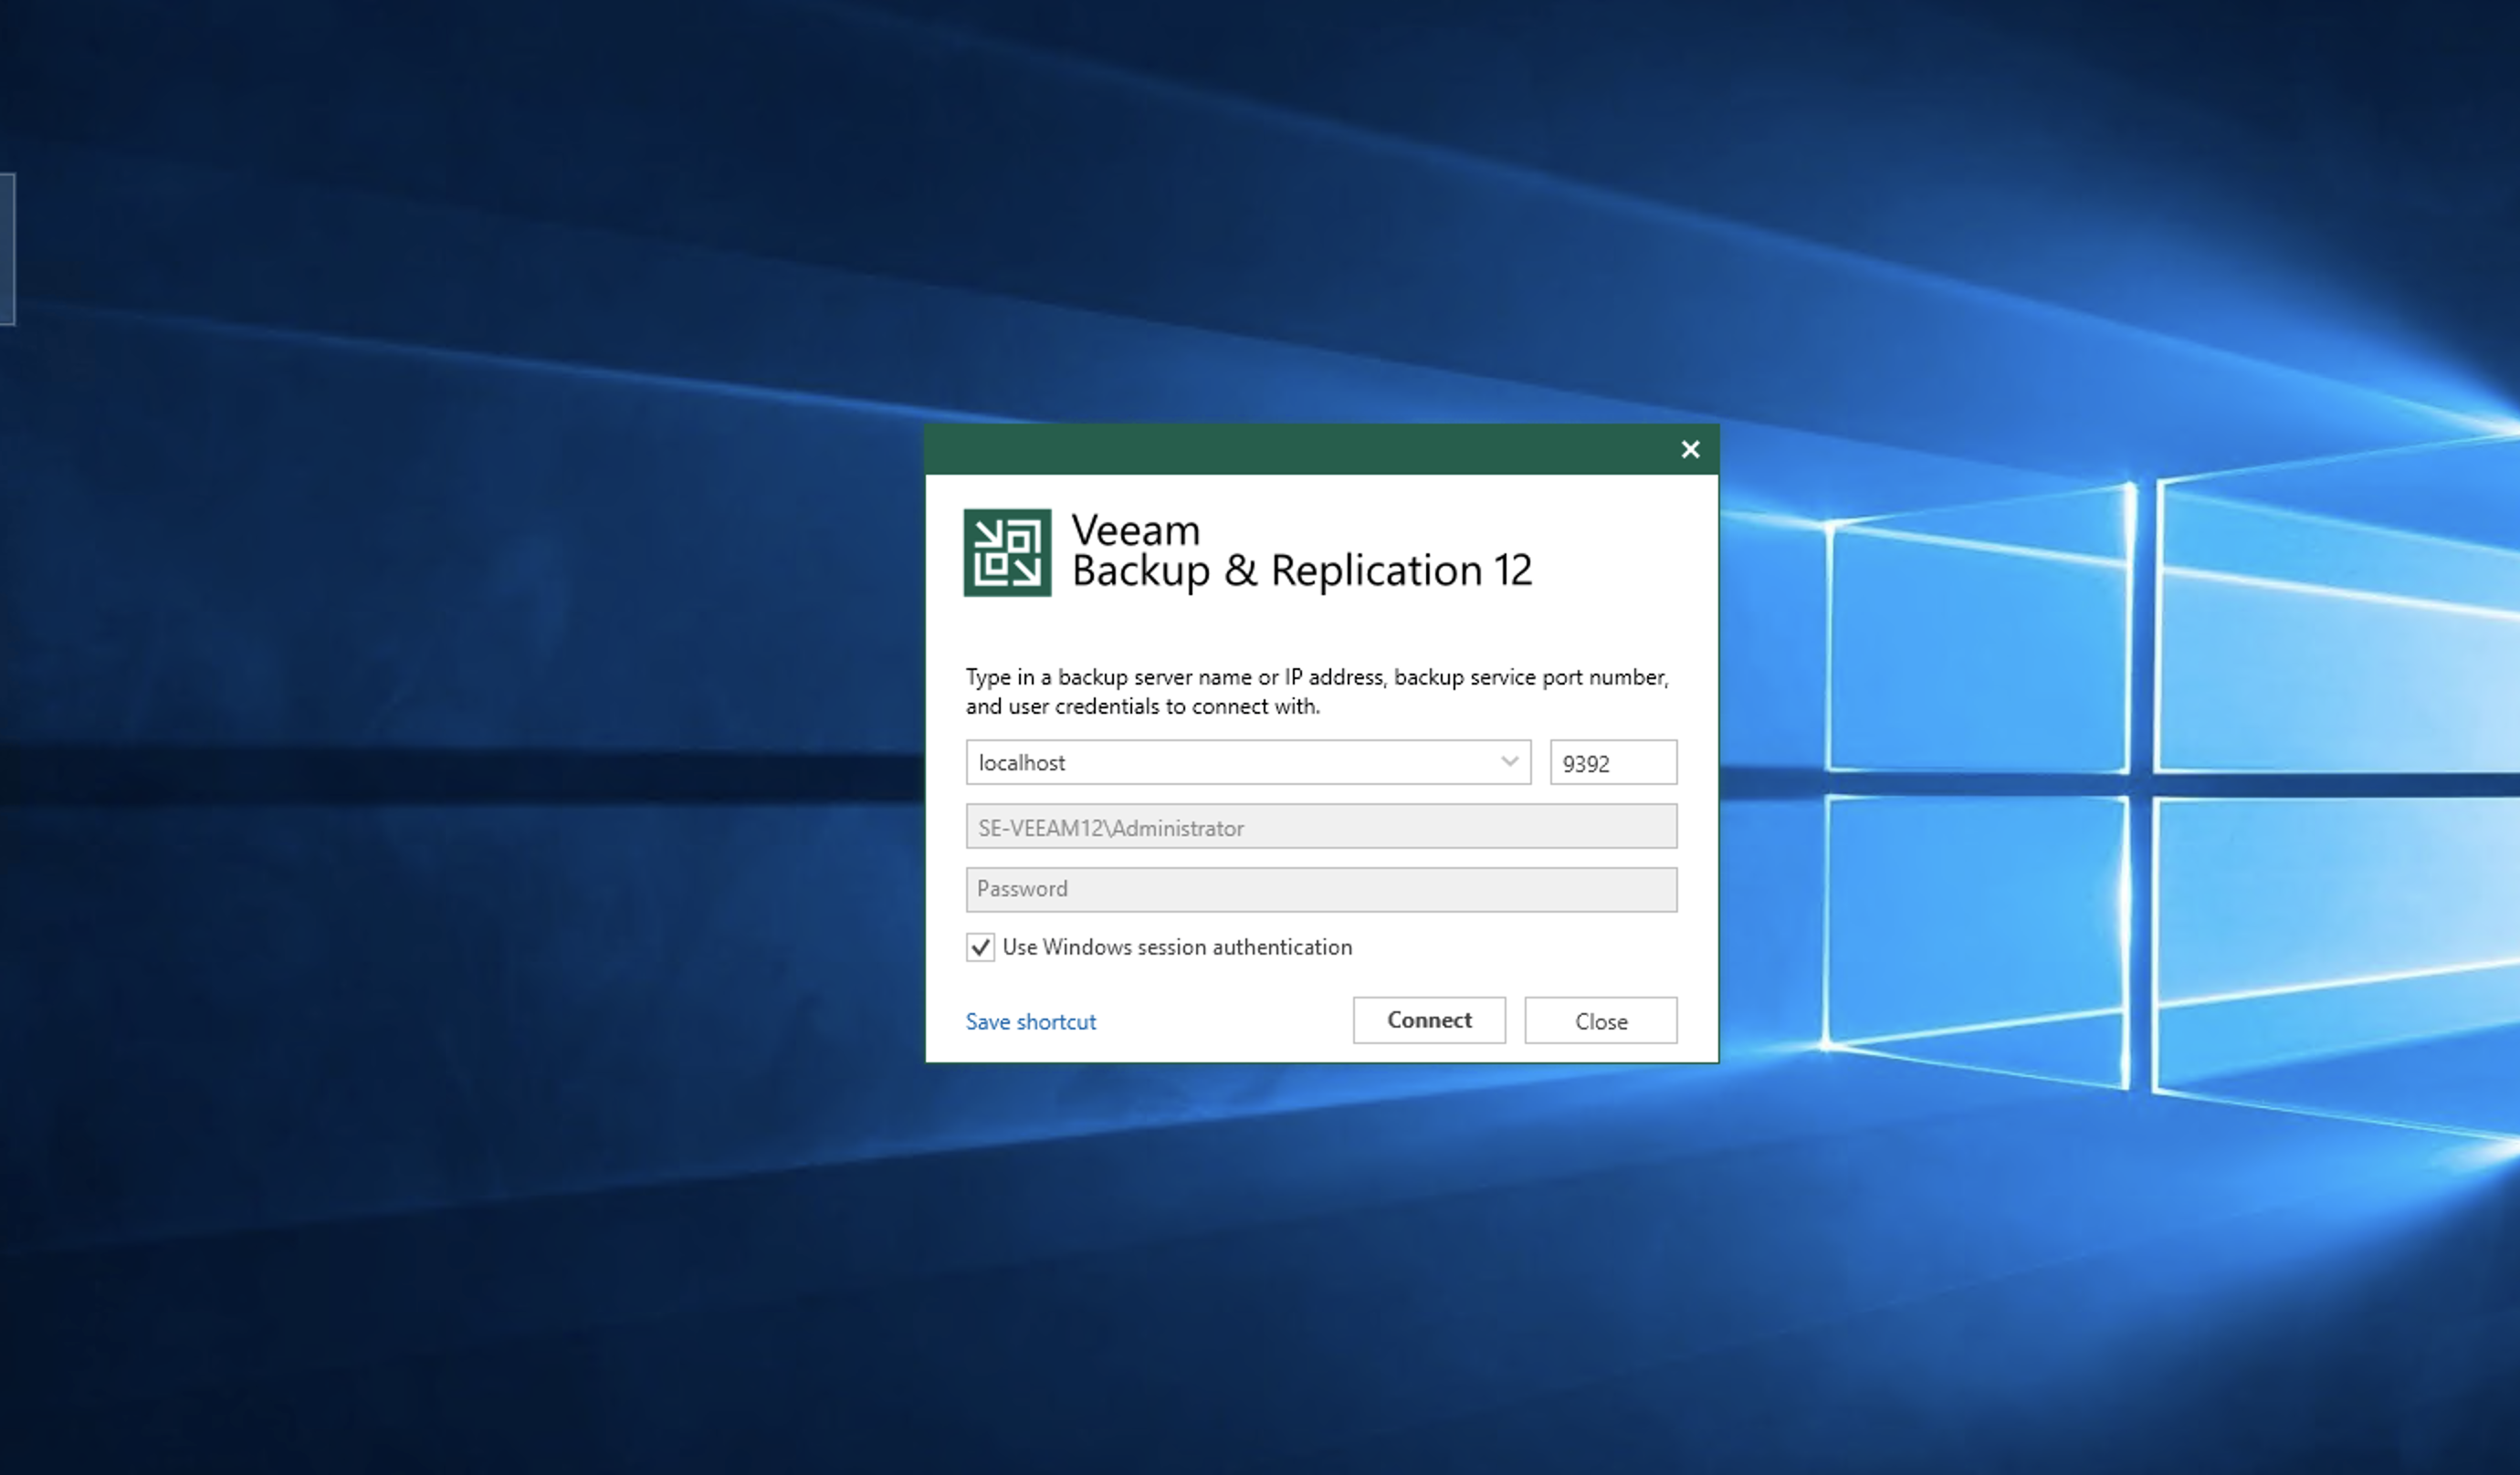Expand the localhost server dropdown arrow
The width and height of the screenshot is (2520, 1475).
(1509, 762)
